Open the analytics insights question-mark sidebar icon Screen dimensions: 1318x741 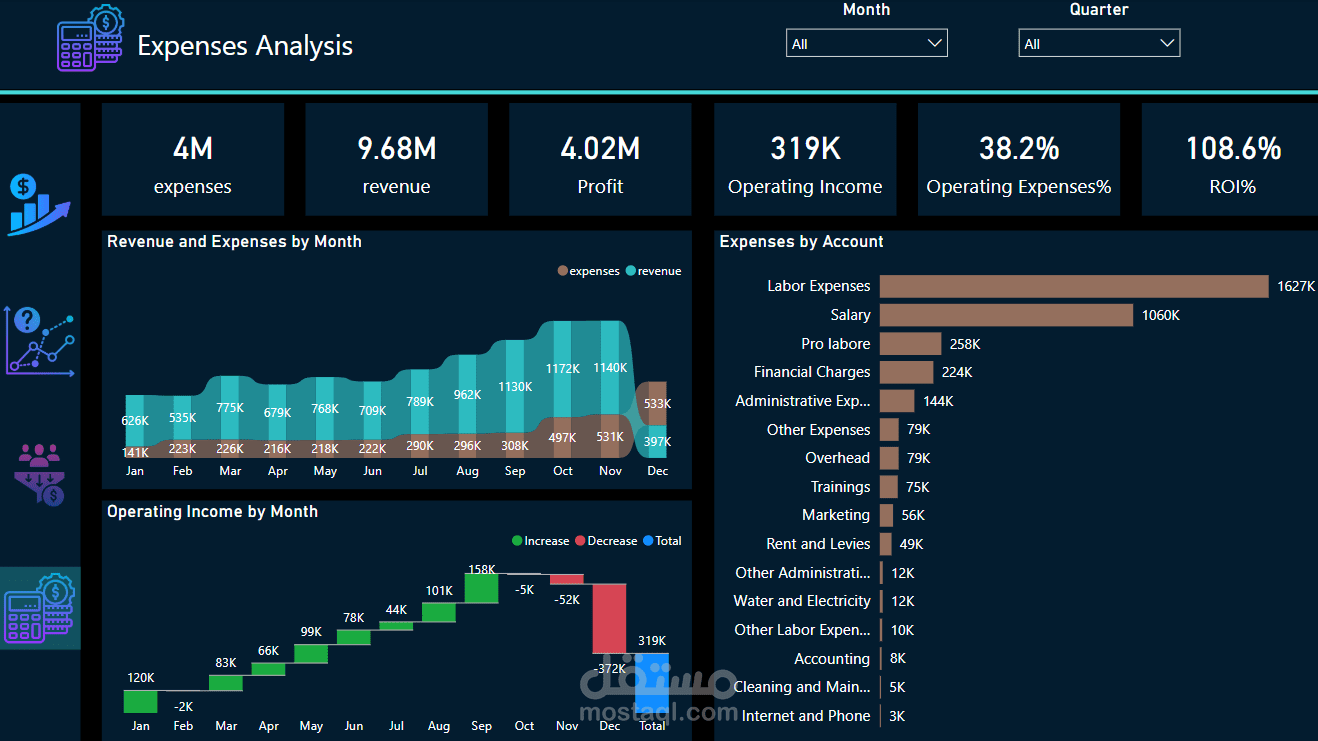click(x=40, y=342)
